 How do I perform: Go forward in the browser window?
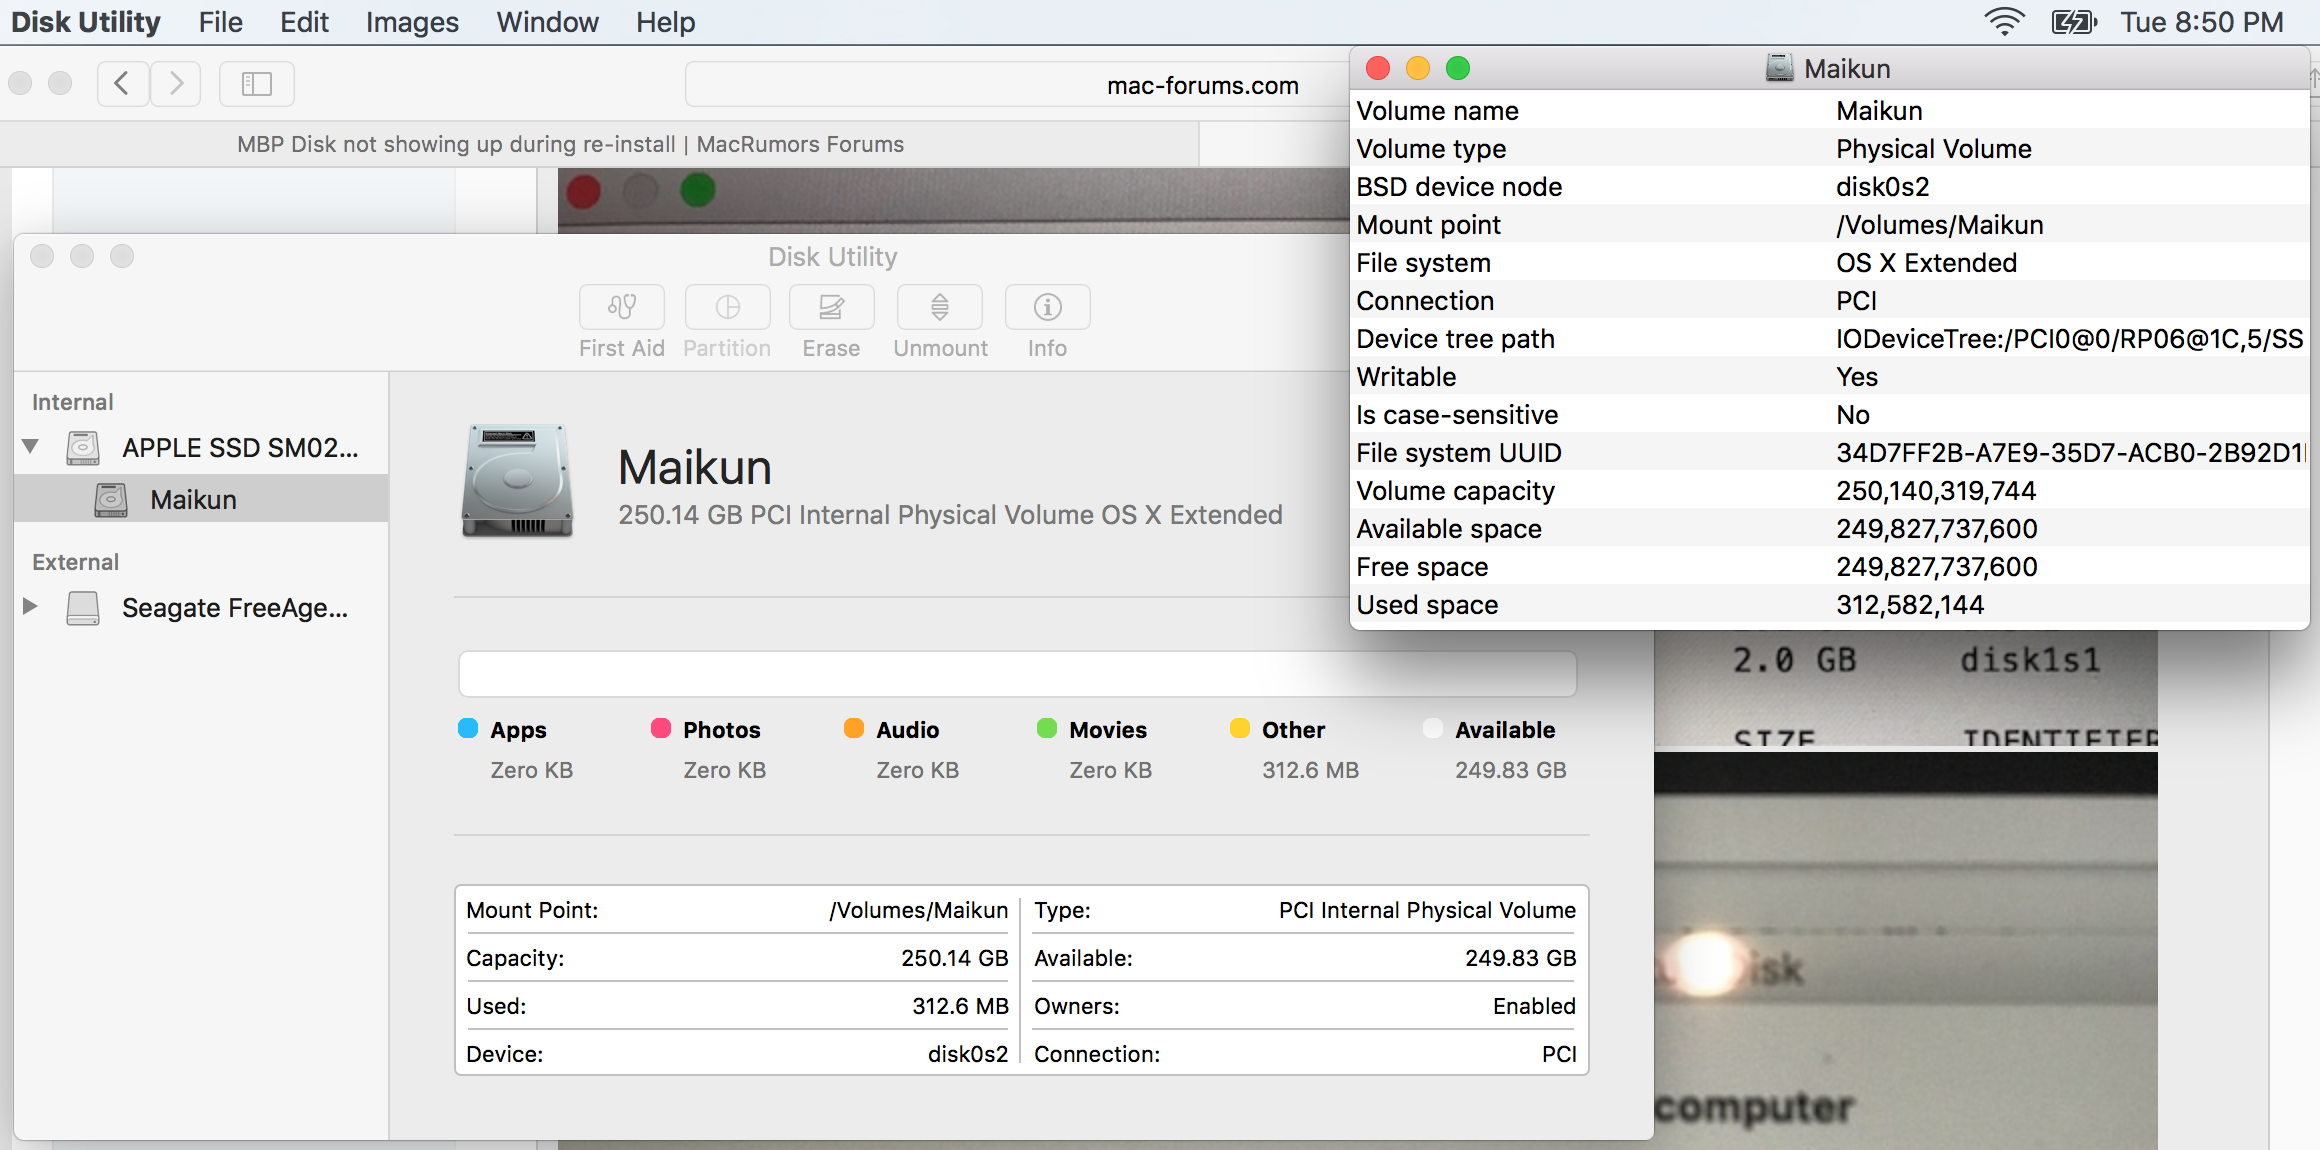[176, 83]
